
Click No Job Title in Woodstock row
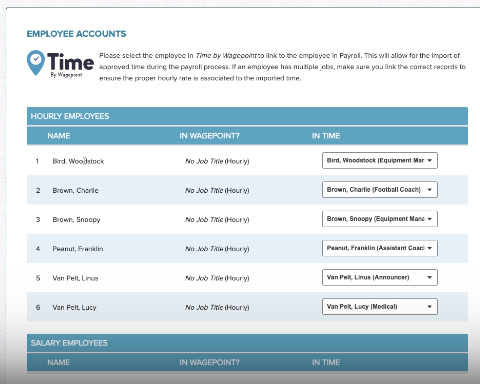pos(204,161)
